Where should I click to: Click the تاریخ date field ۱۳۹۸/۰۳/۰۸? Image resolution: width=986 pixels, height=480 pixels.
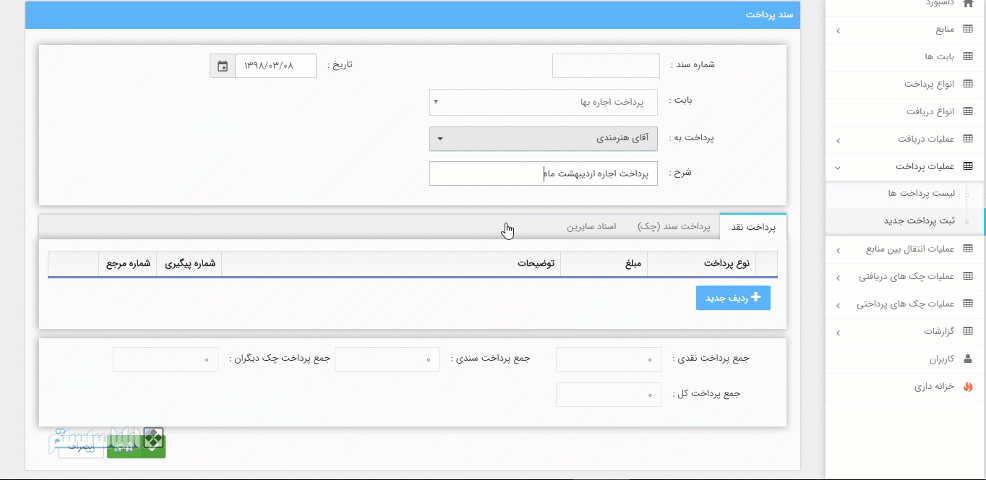pyautogui.click(x=276, y=65)
